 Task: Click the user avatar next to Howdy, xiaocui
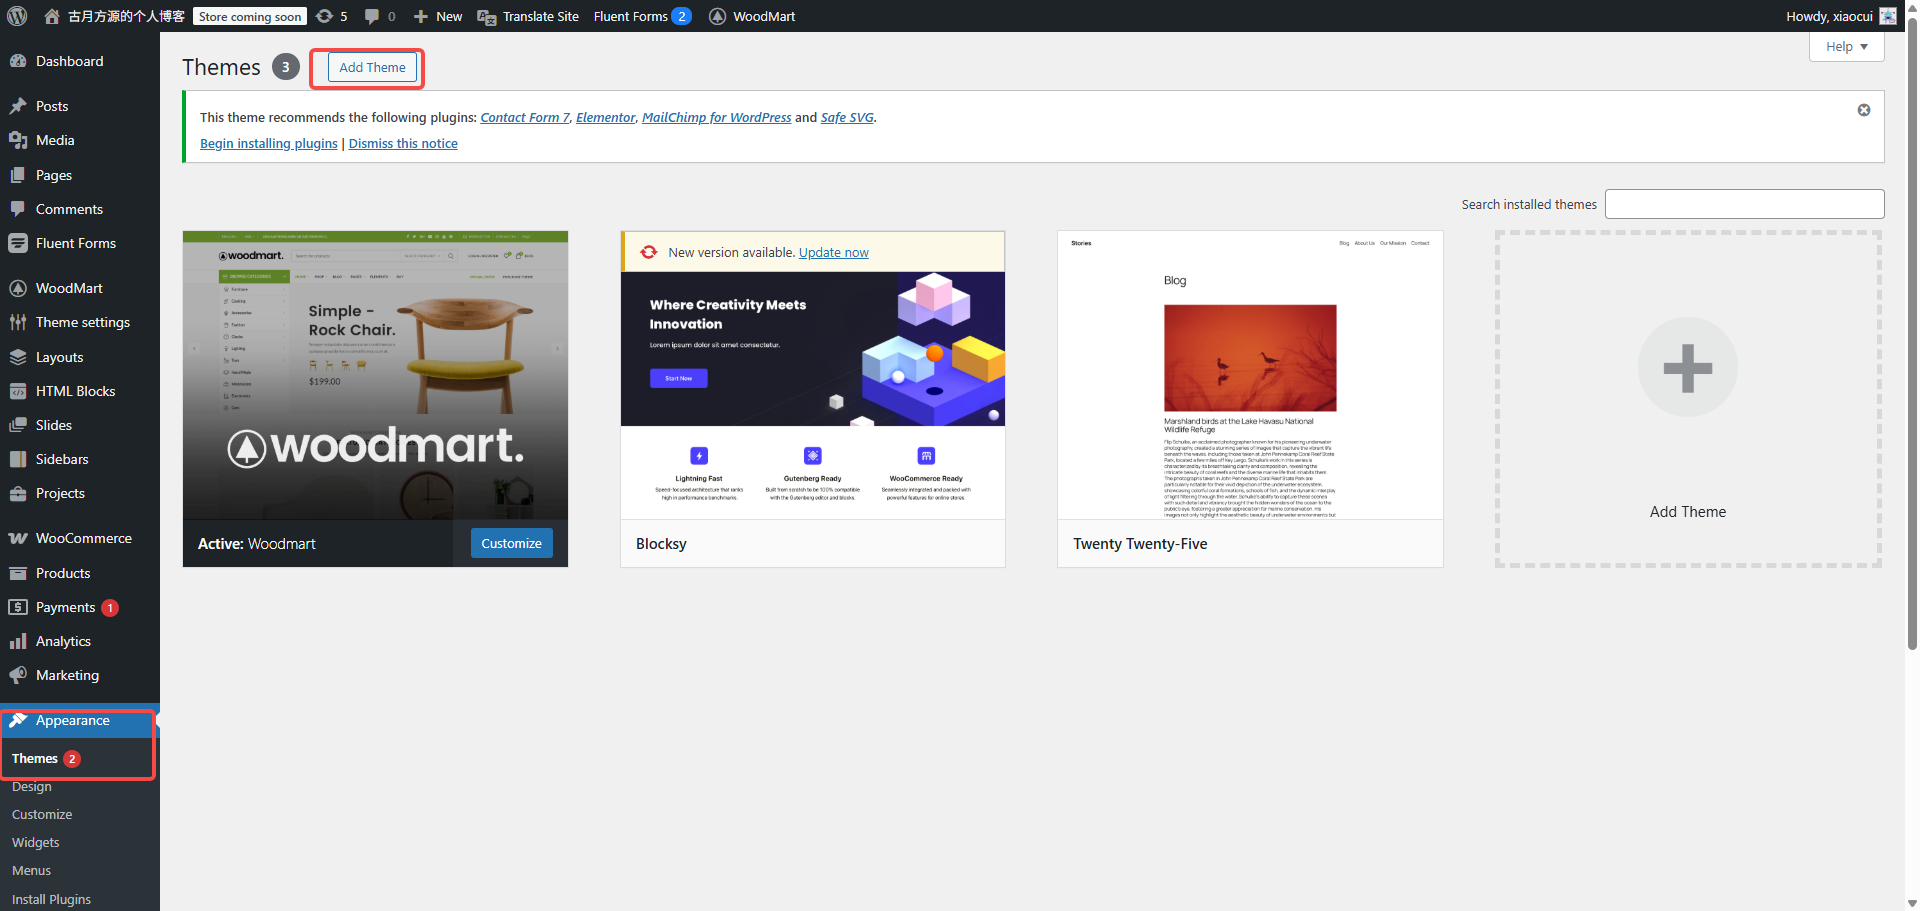click(x=1888, y=16)
